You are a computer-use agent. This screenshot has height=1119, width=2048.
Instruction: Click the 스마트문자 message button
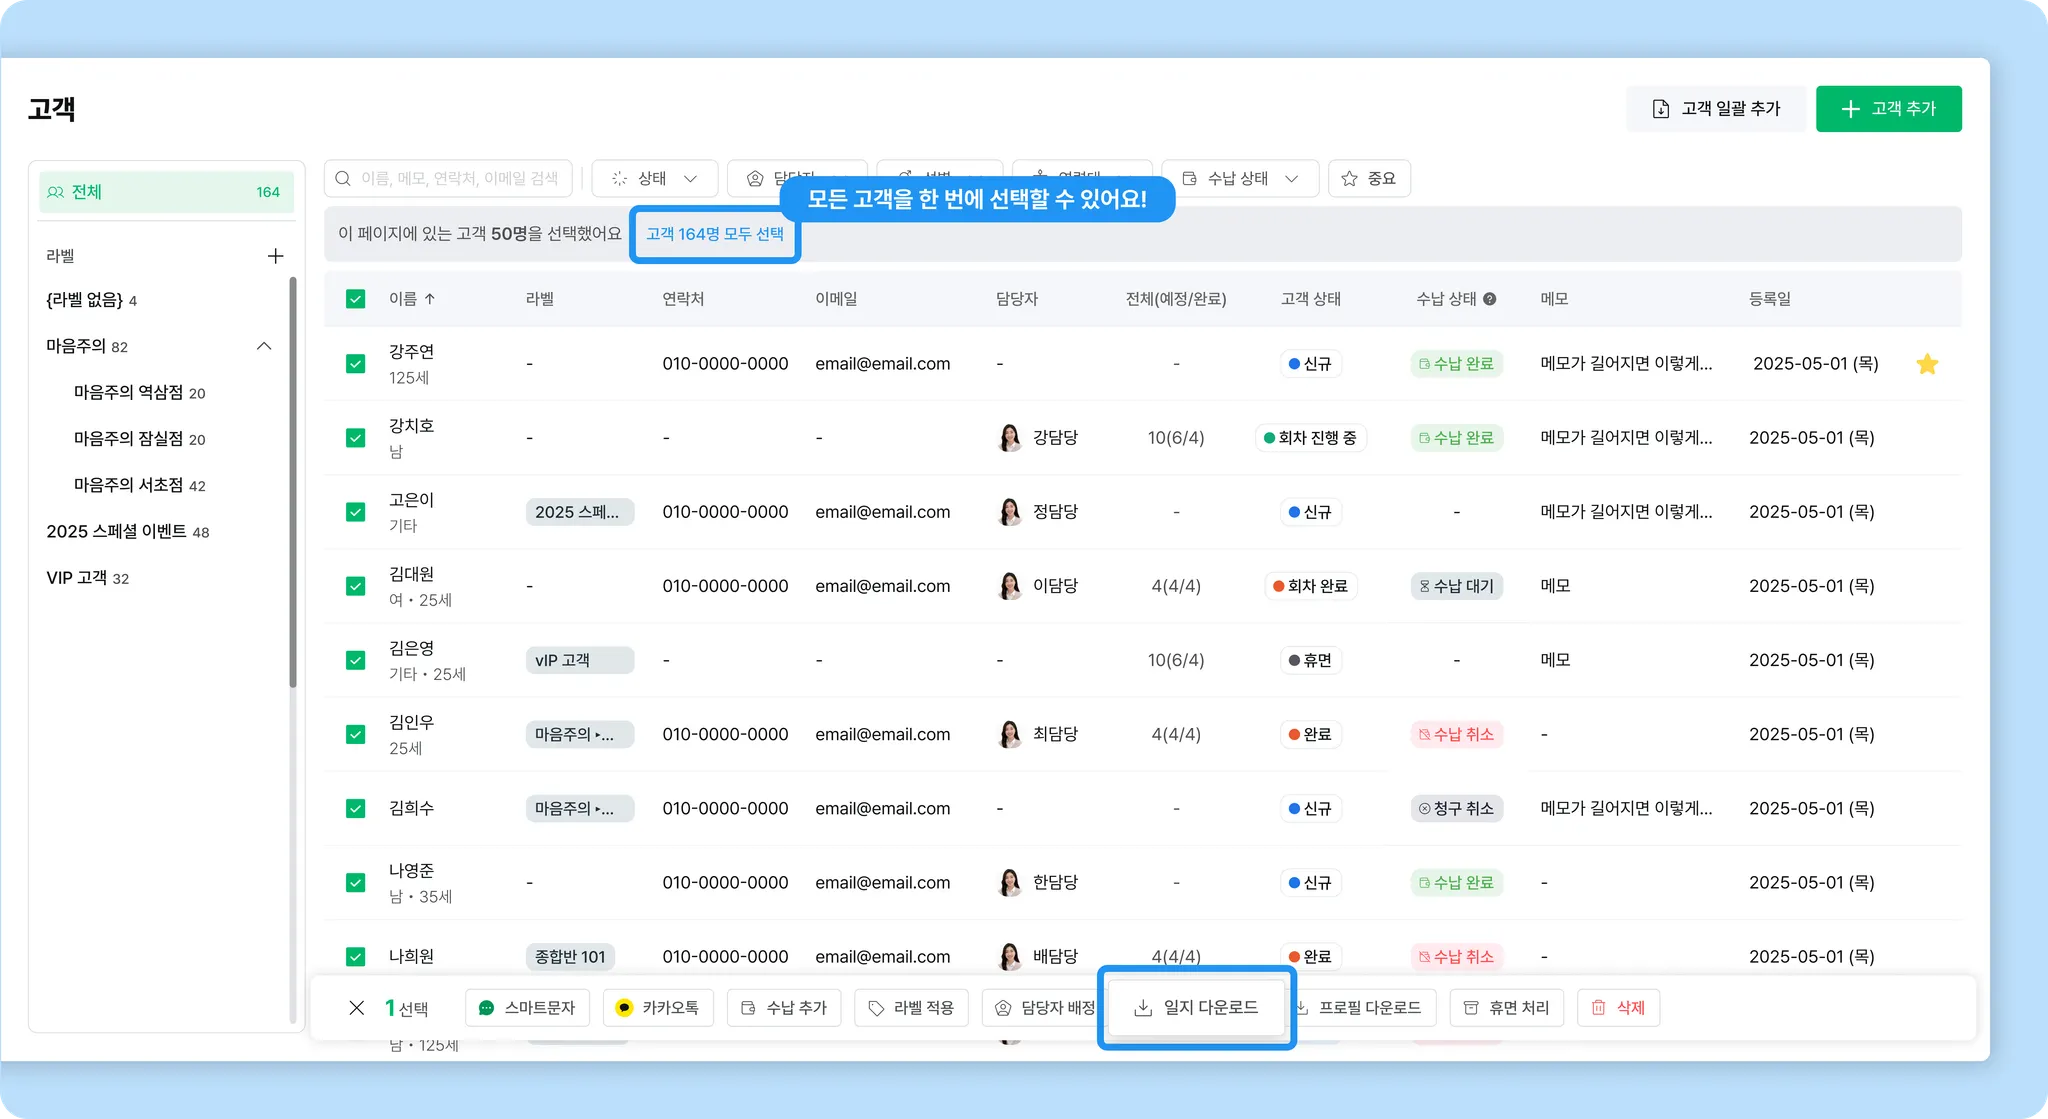527,1008
